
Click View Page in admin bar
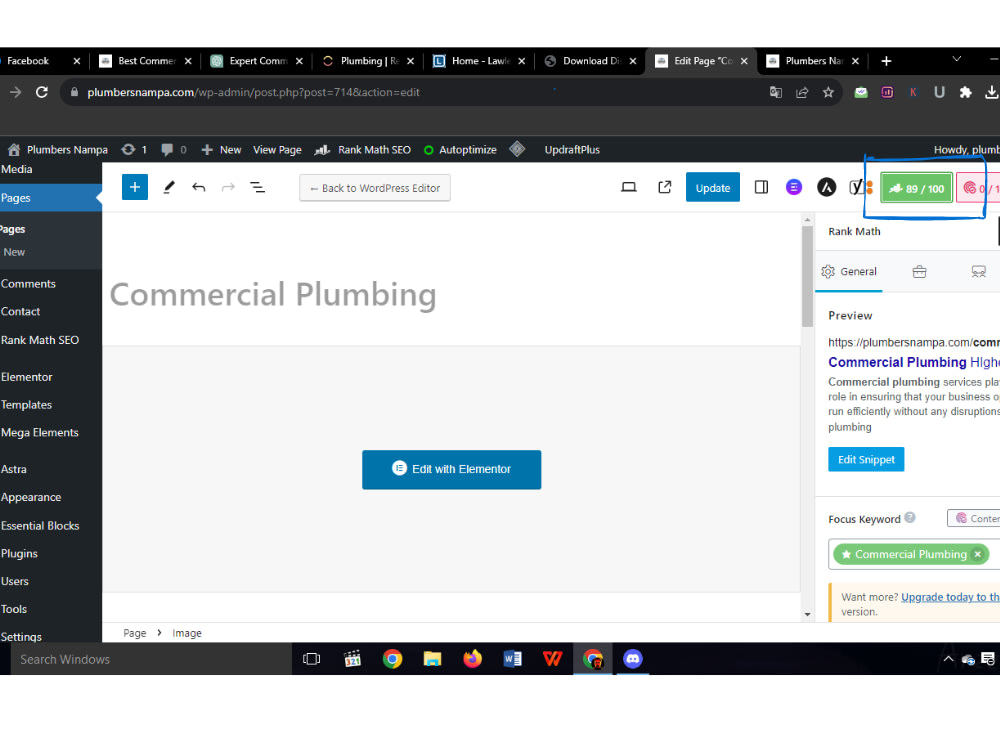277,150
